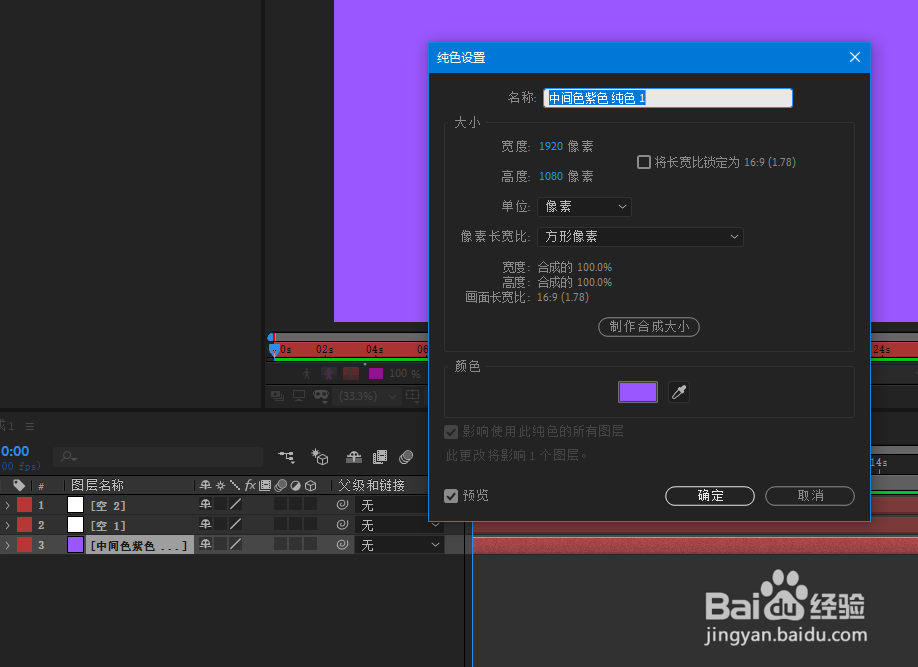Open the composition mini-flowchart icon
Image resolution: width=918 pixels, height=667 pixels.
click(x=287, y=456)
